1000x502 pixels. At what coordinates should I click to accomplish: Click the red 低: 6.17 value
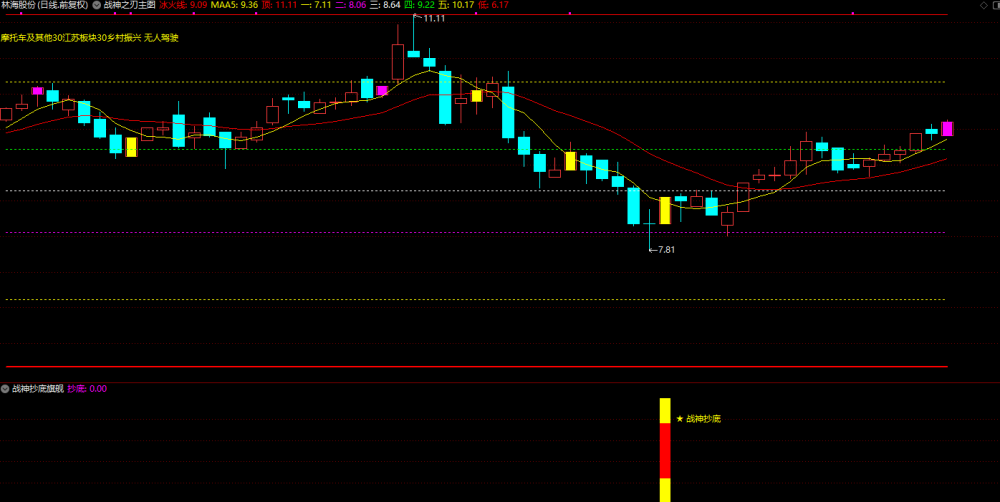point(494,4)
